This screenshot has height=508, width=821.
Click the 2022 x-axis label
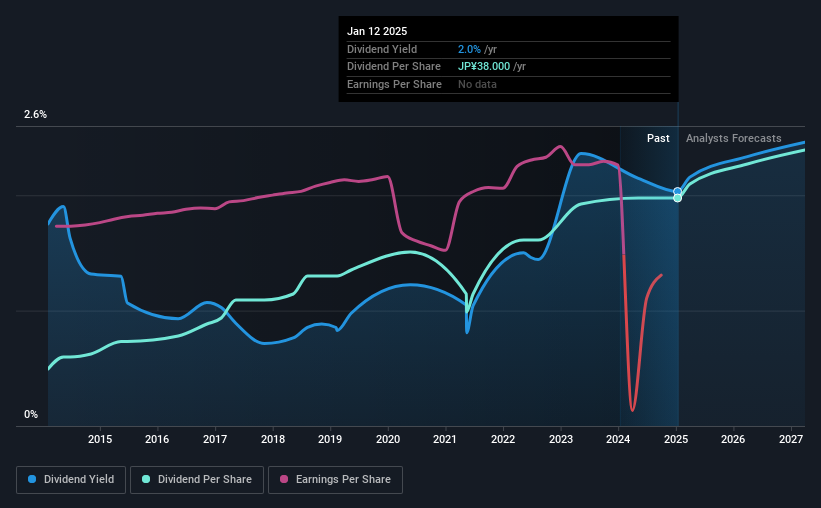pyautogui.click(x=503, y=439)
